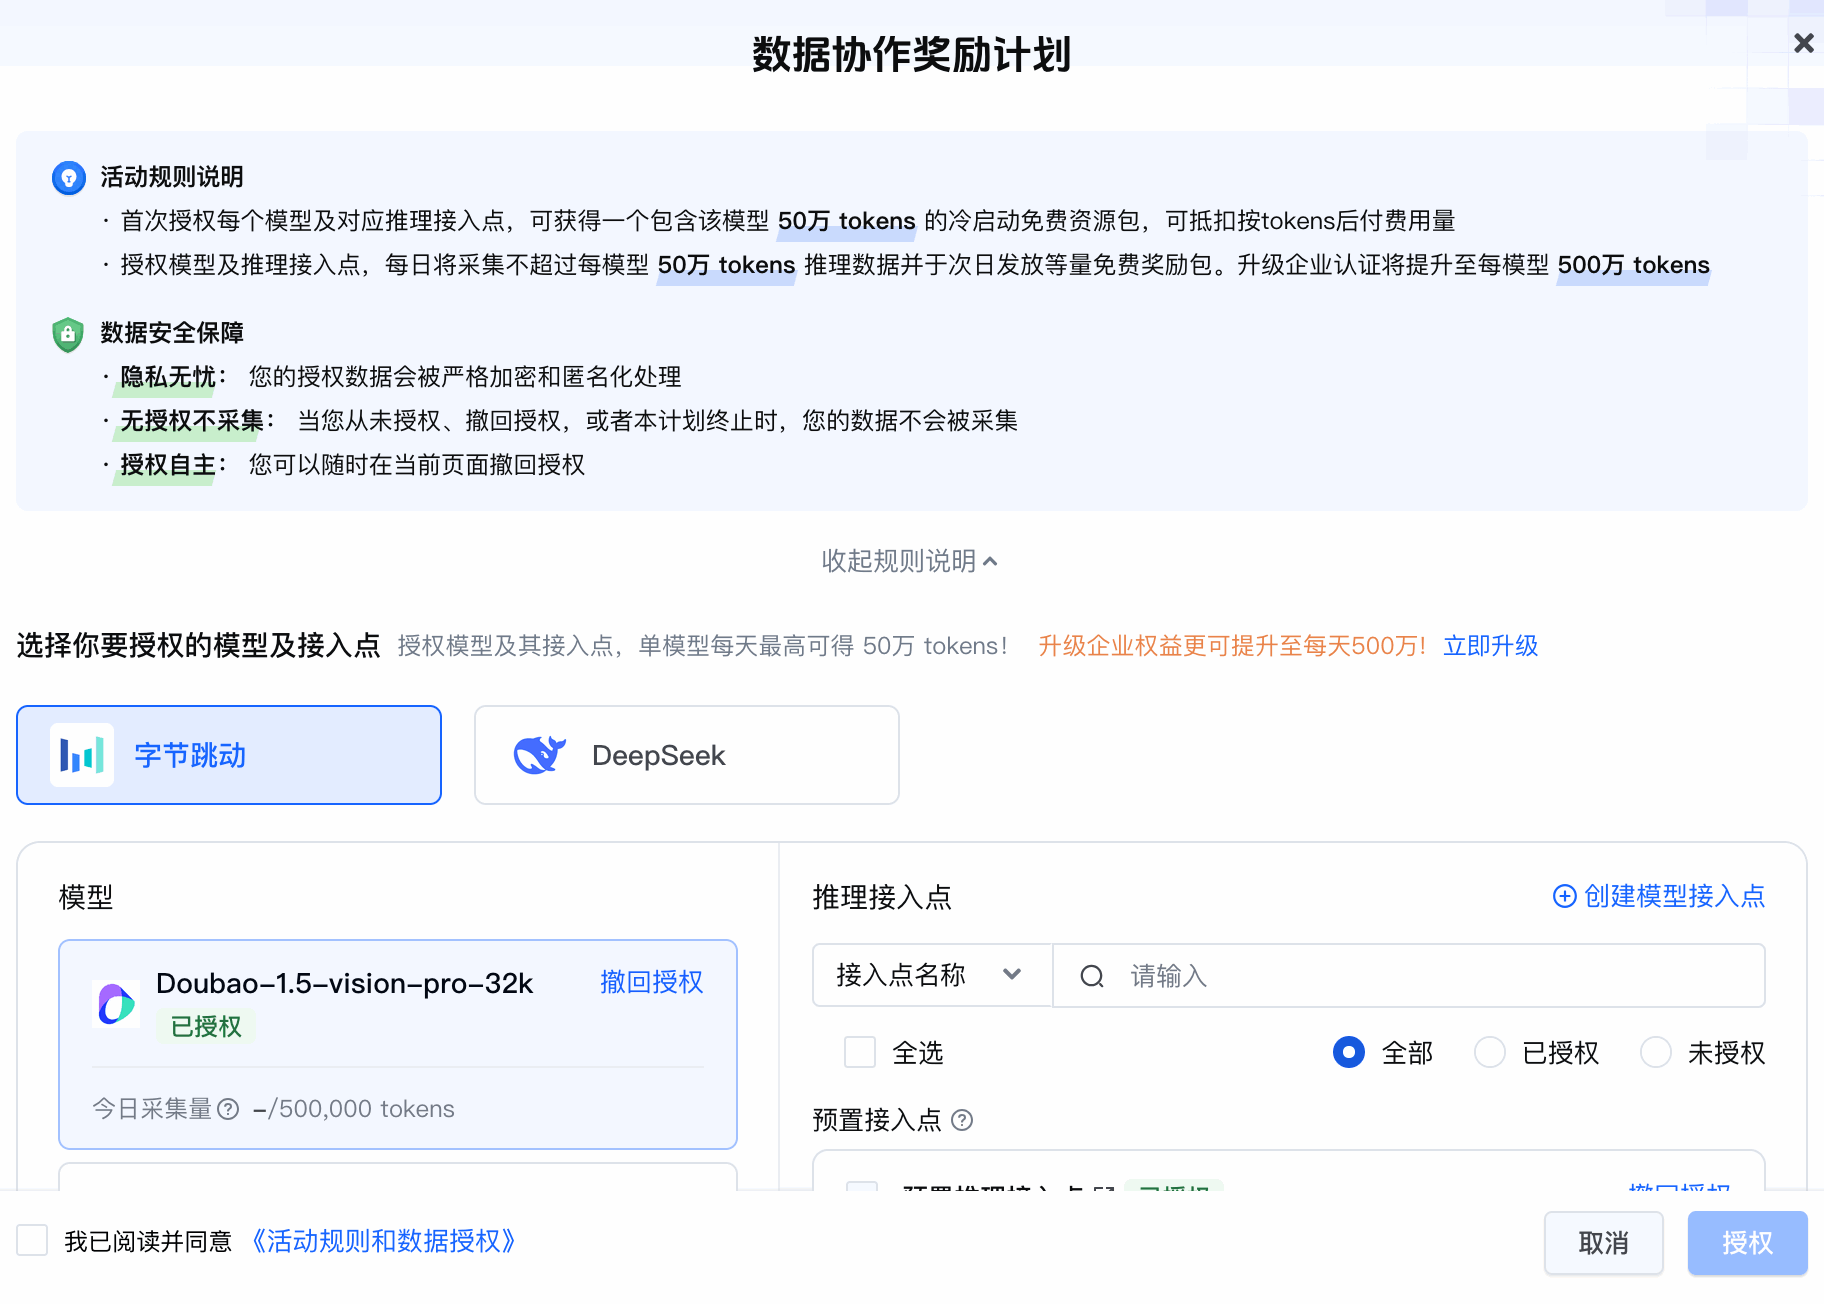This screenshot has height=1304, width=1824.
Task: Type in the 请输入 search field
Action: pos(1250,975)
